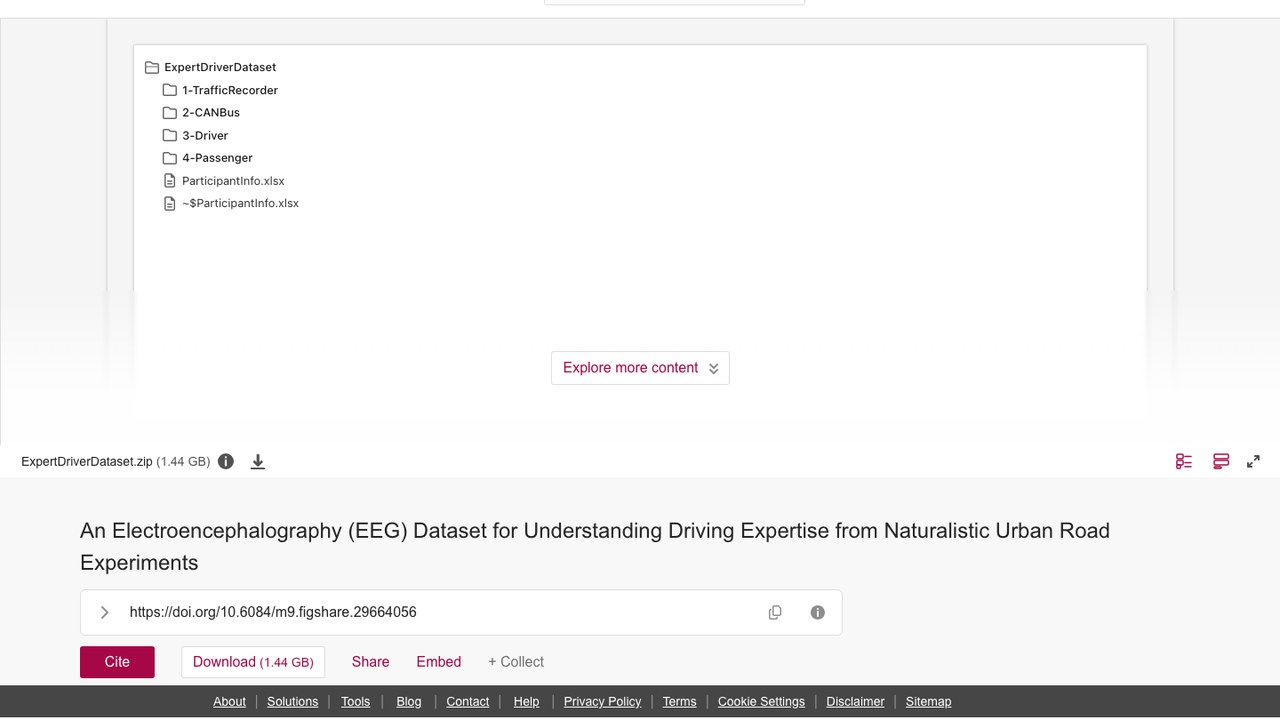Open the Help footer link
The image size is (1280, 720).
pyautogui.click(x=526, y=702)
